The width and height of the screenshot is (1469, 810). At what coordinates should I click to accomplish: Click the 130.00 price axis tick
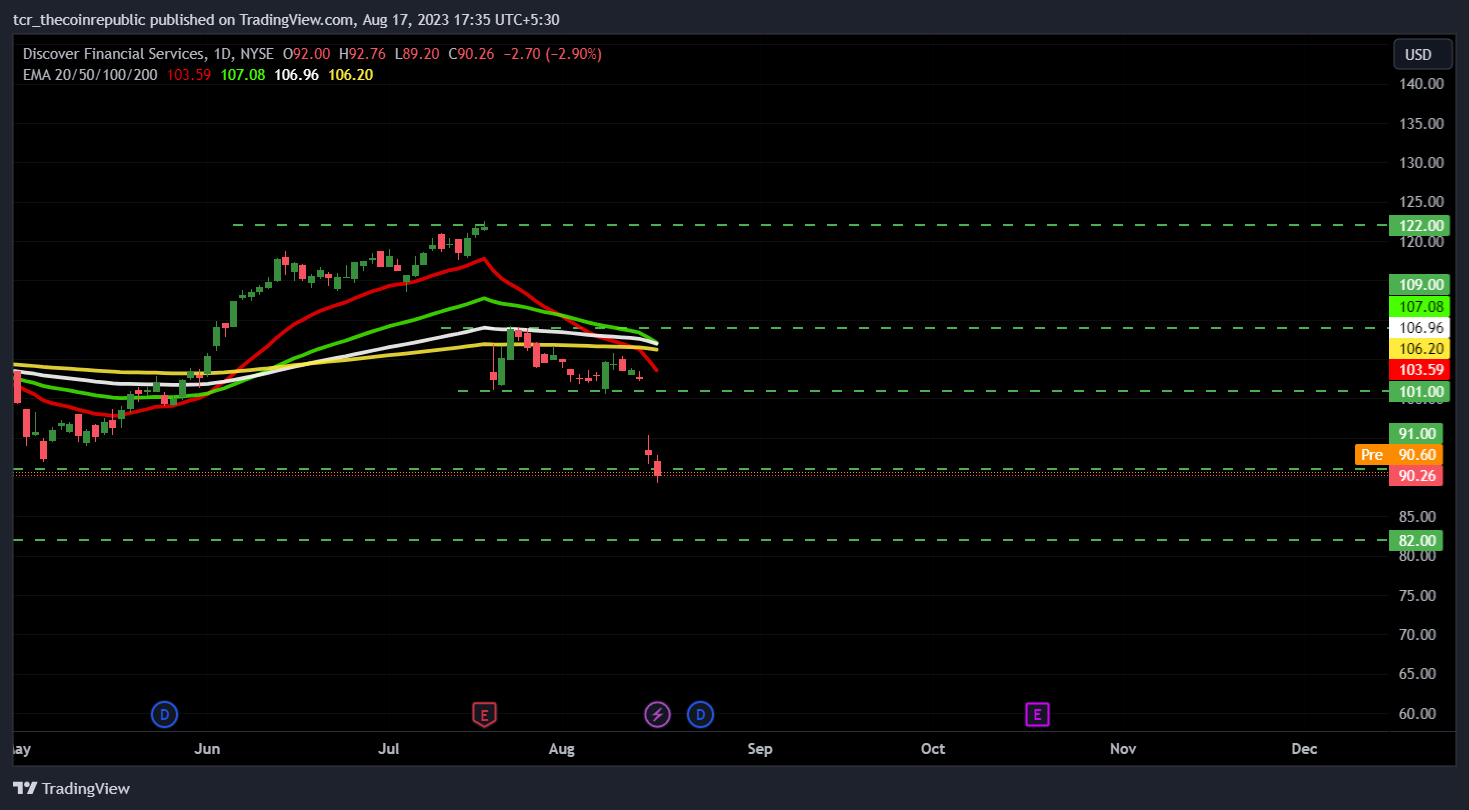pos(1421,163)
